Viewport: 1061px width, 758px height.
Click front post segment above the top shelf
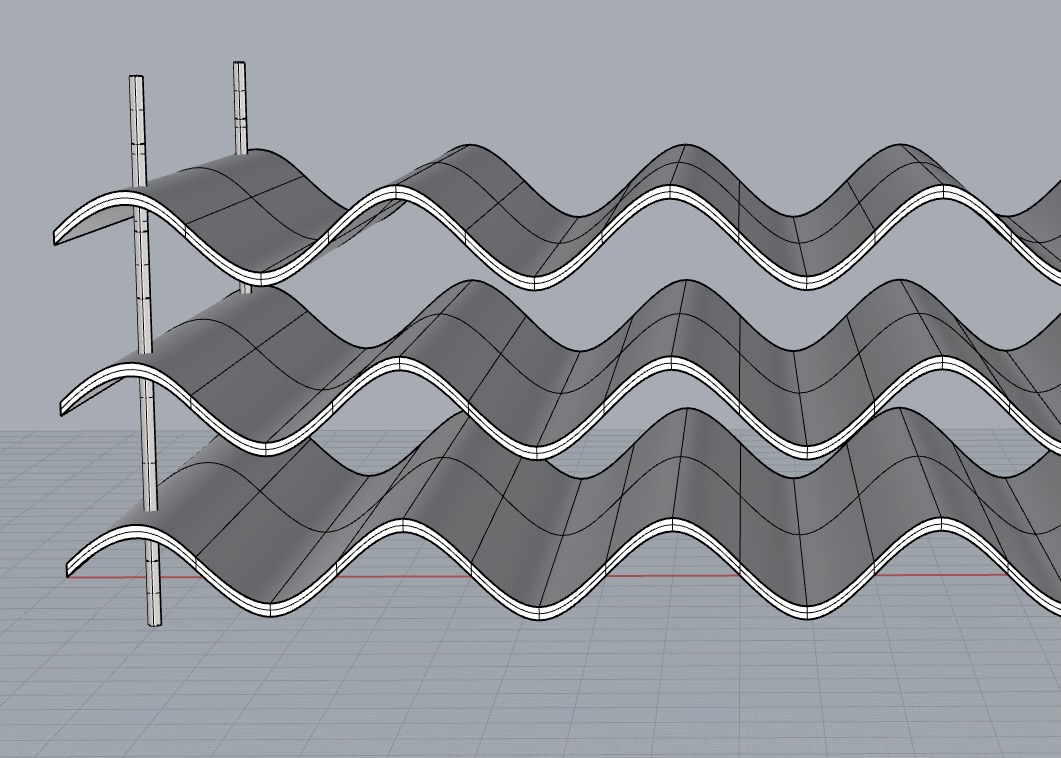tap(137, 130)
